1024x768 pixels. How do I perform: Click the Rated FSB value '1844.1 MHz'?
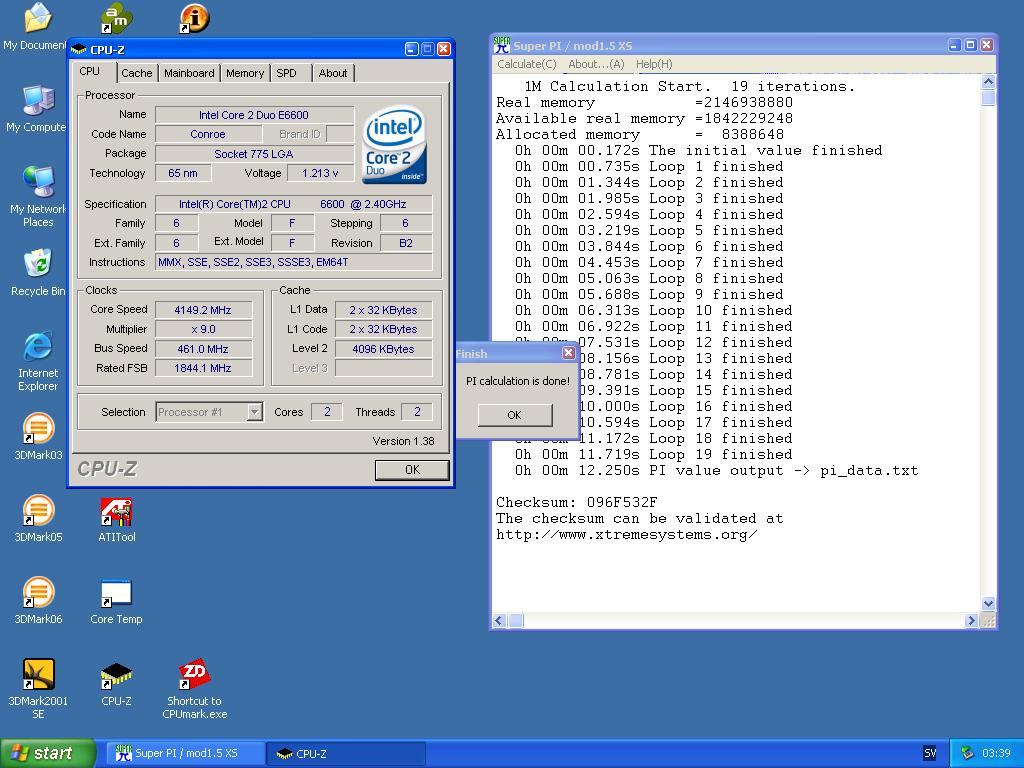pos(203,368)
